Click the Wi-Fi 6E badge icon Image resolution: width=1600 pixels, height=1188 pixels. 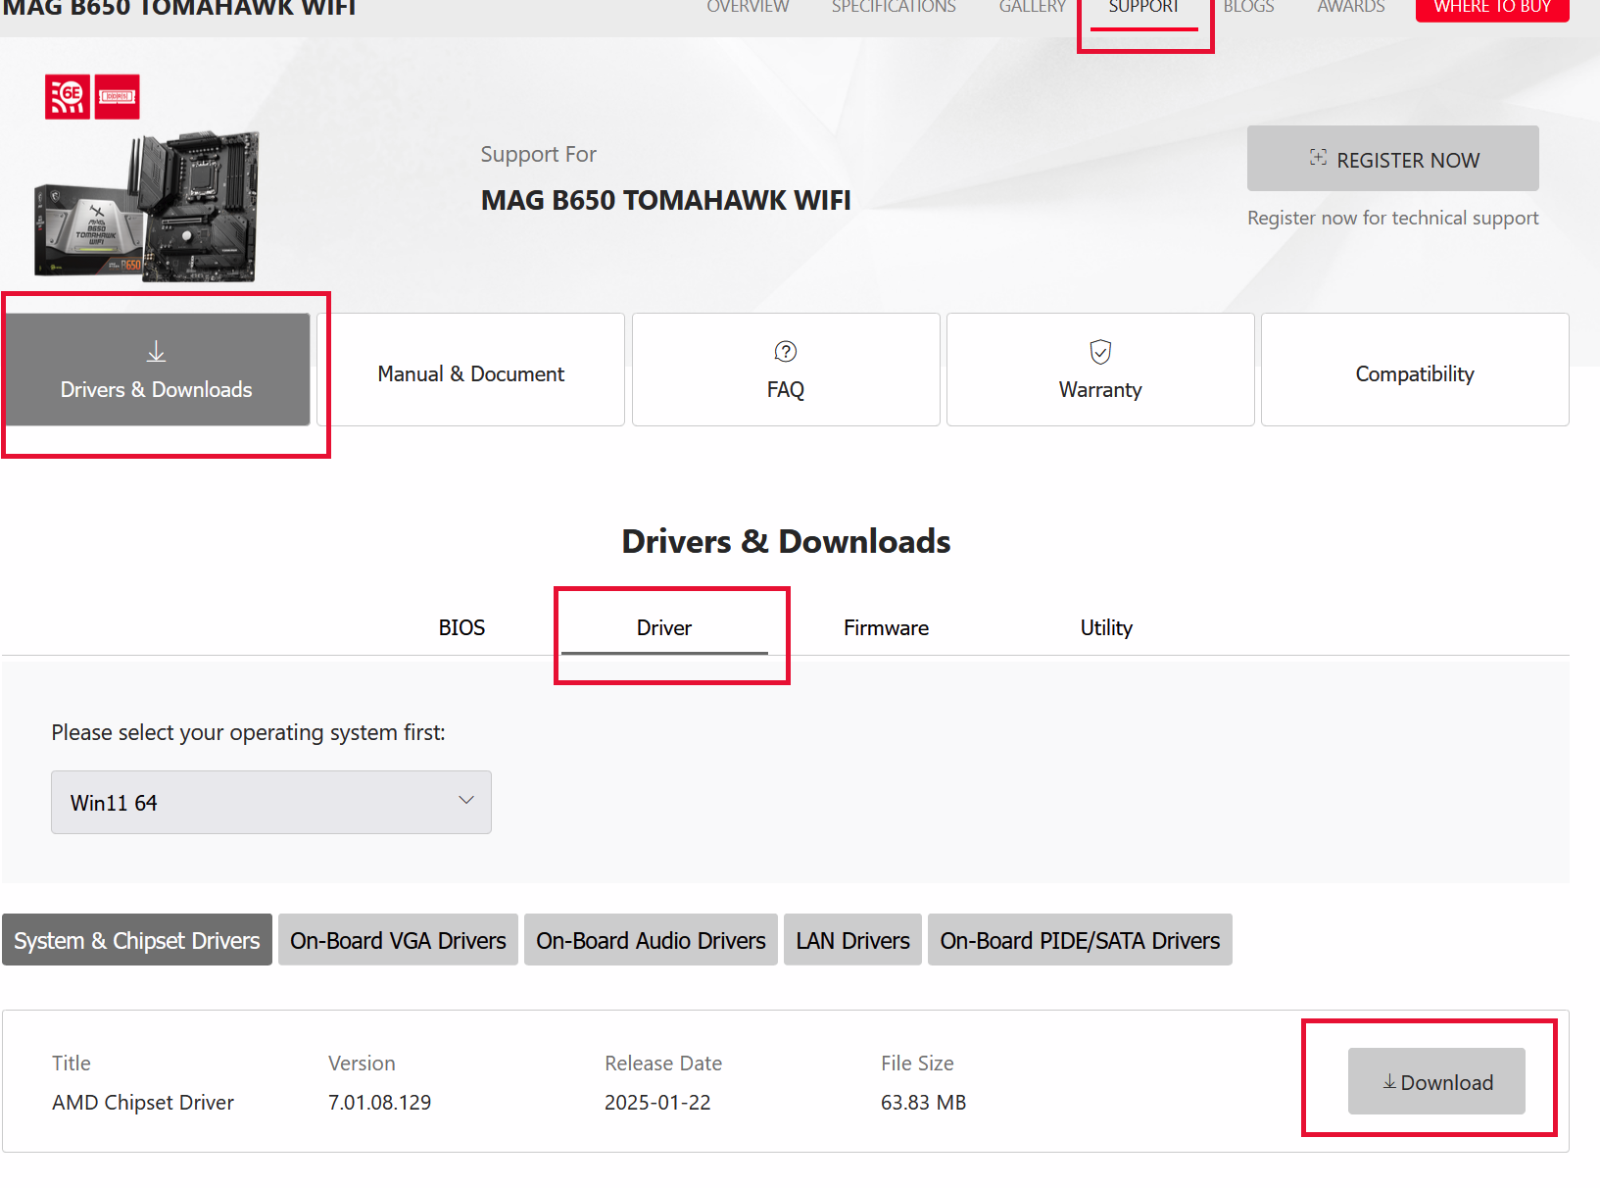67,97
